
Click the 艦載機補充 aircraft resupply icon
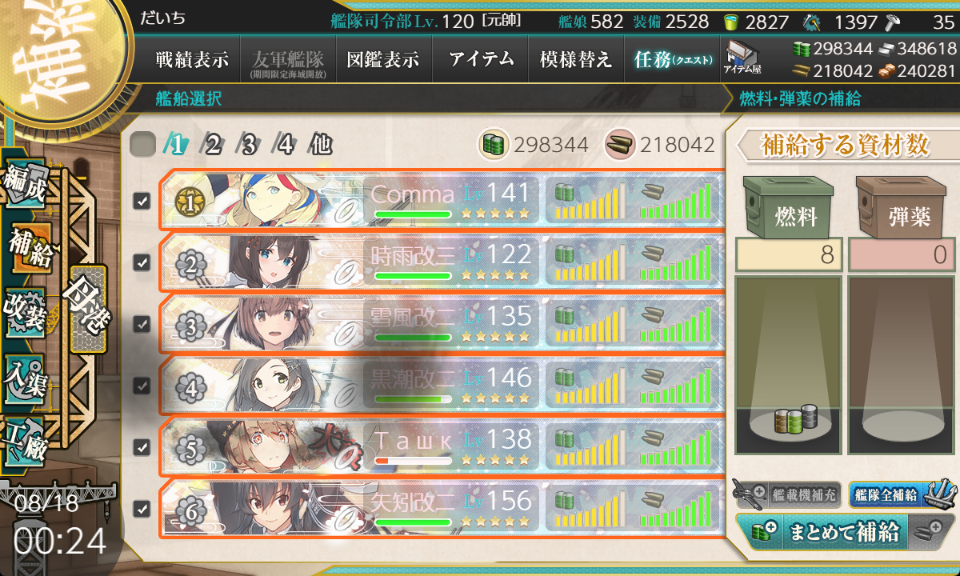pos(786,494)
